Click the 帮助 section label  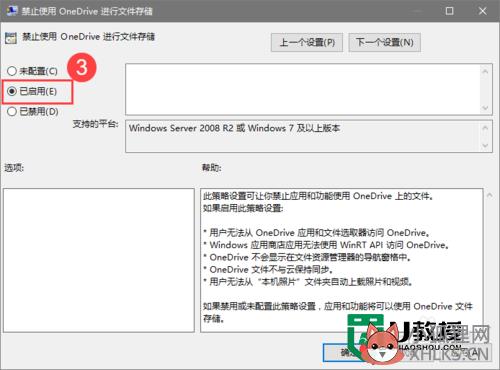(x=211, y=167)
